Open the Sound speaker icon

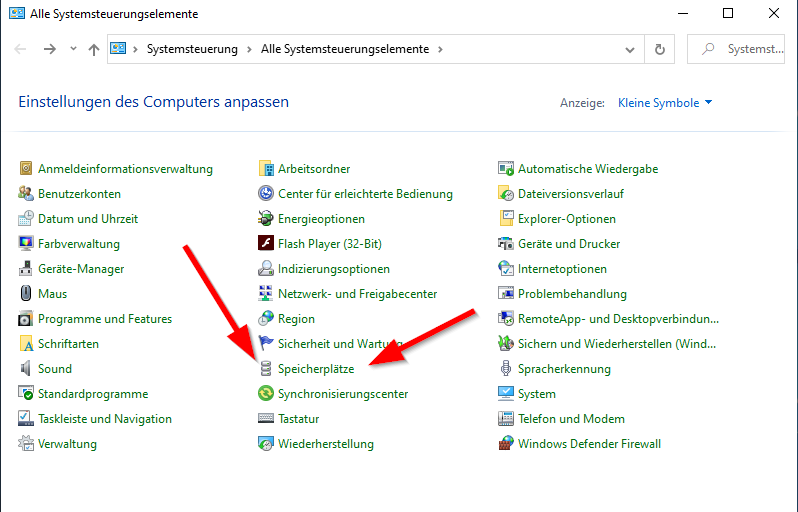tap(25, 368)
